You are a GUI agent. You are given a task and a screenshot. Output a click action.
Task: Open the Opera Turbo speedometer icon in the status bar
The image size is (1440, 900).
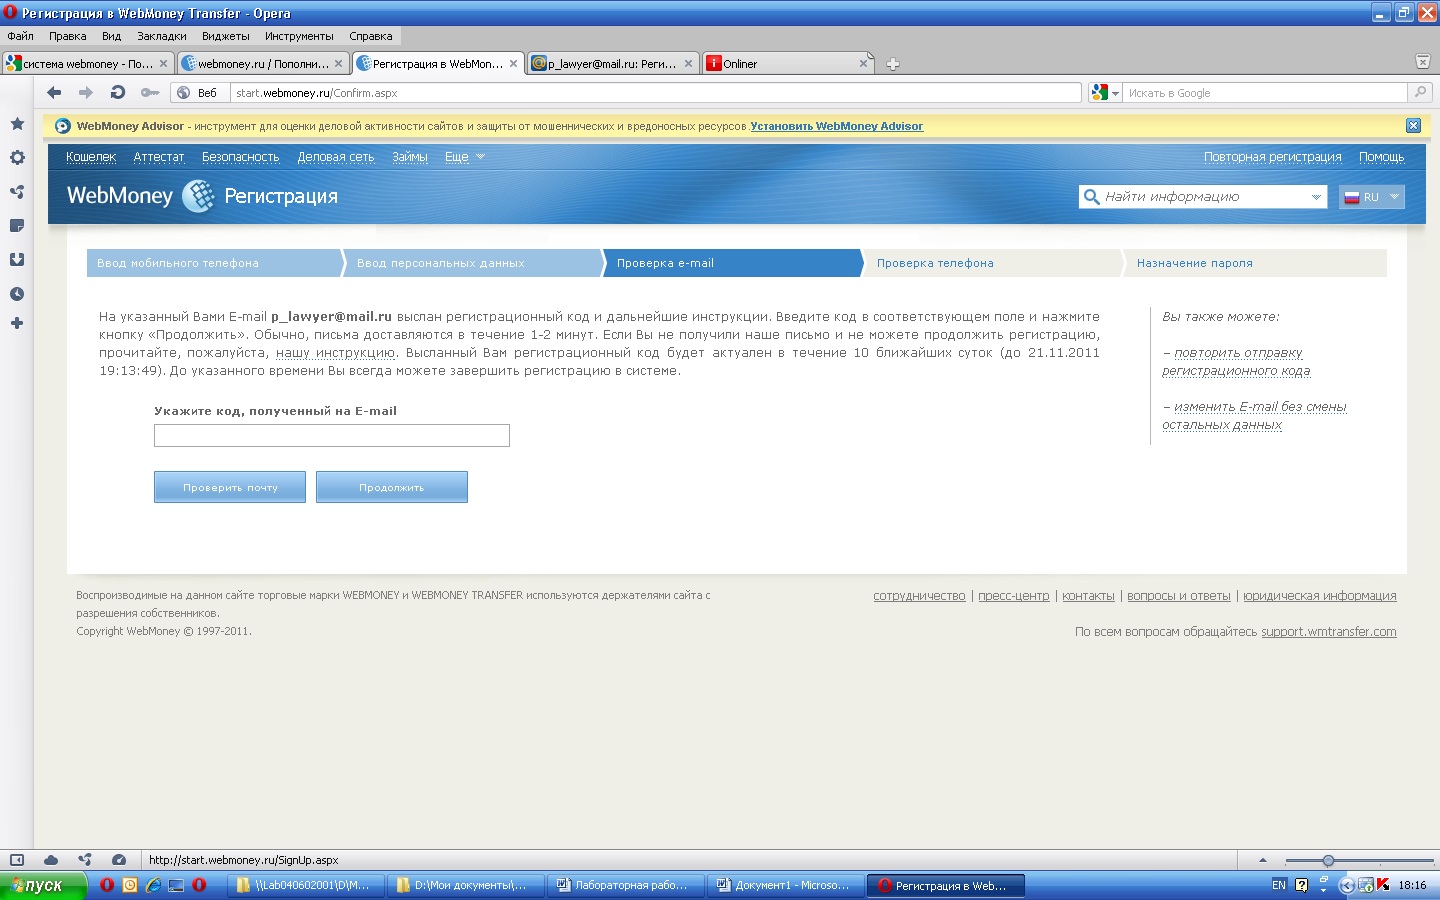[x=119, y=860]
